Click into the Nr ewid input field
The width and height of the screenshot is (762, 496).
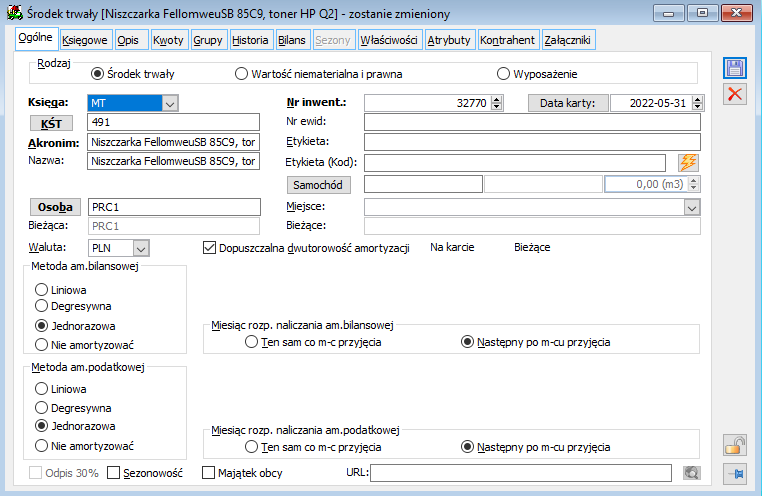(532, 122)
